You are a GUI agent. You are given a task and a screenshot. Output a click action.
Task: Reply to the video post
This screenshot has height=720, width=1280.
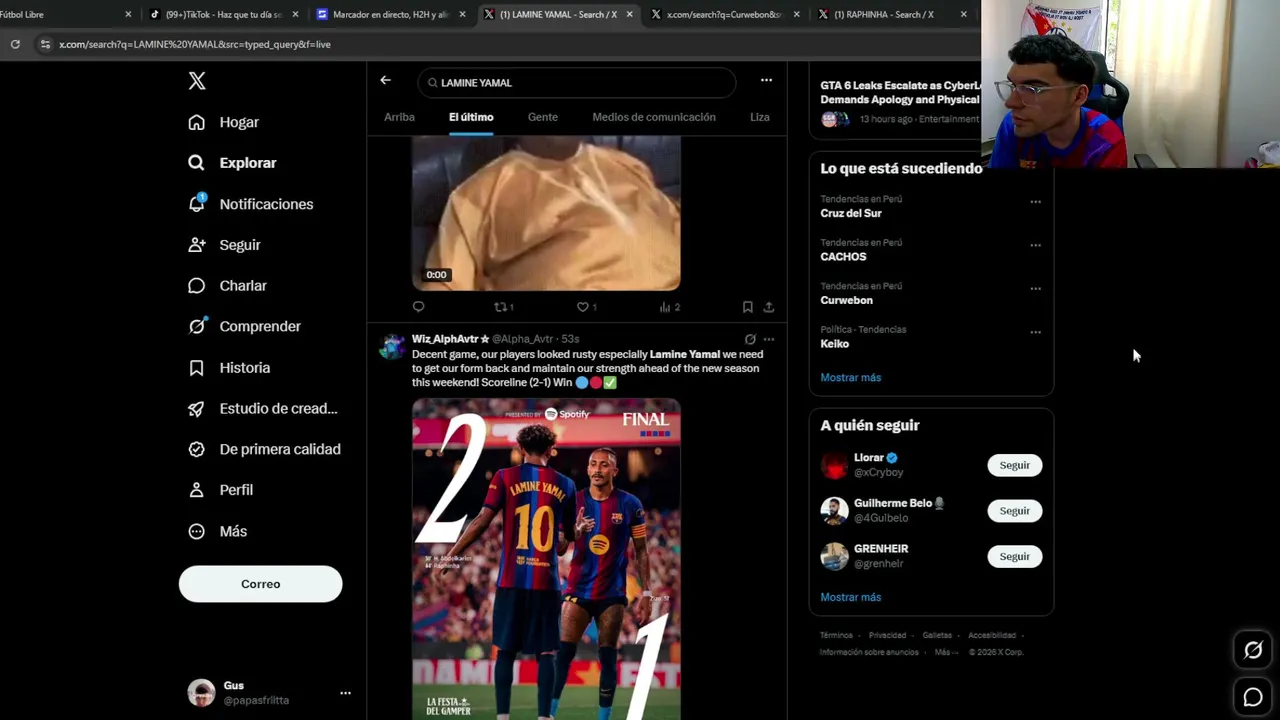pos(419,307)
